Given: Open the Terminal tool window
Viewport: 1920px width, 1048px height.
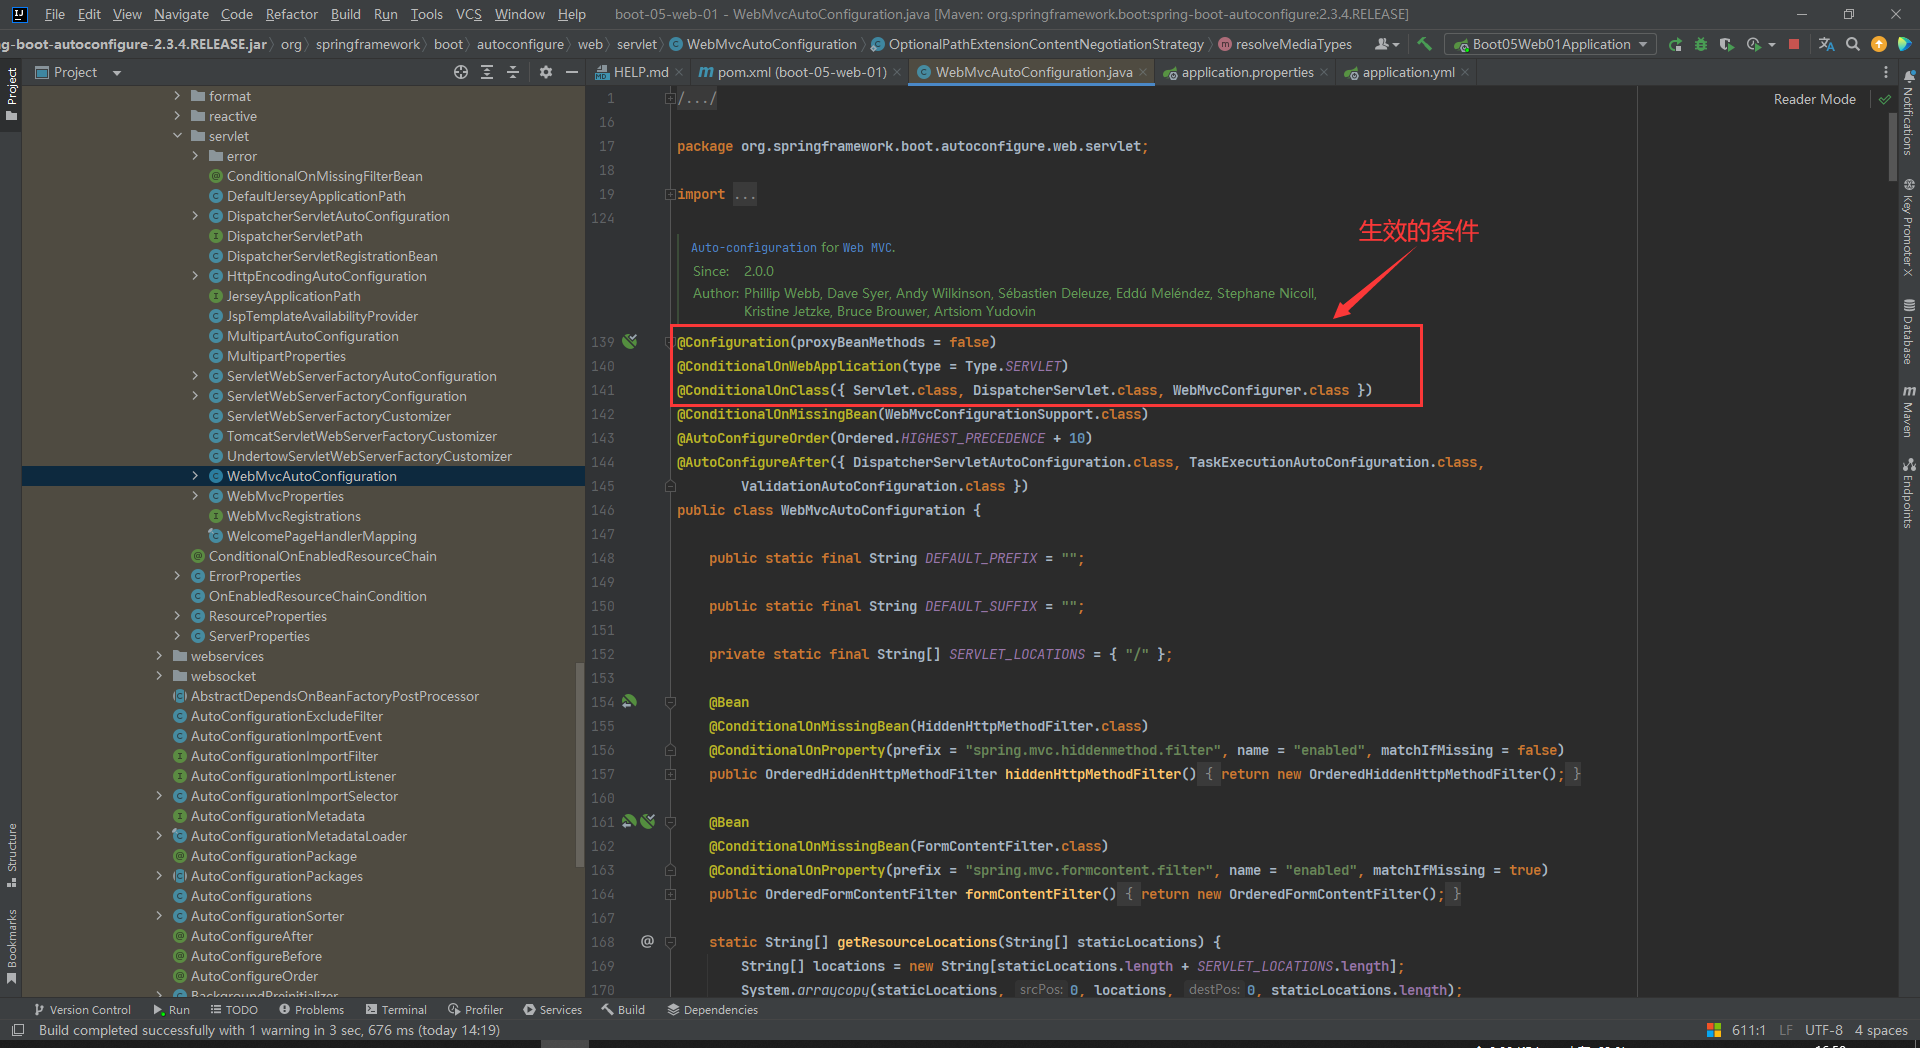Looking at the screenshot, I should [396, 1010].
